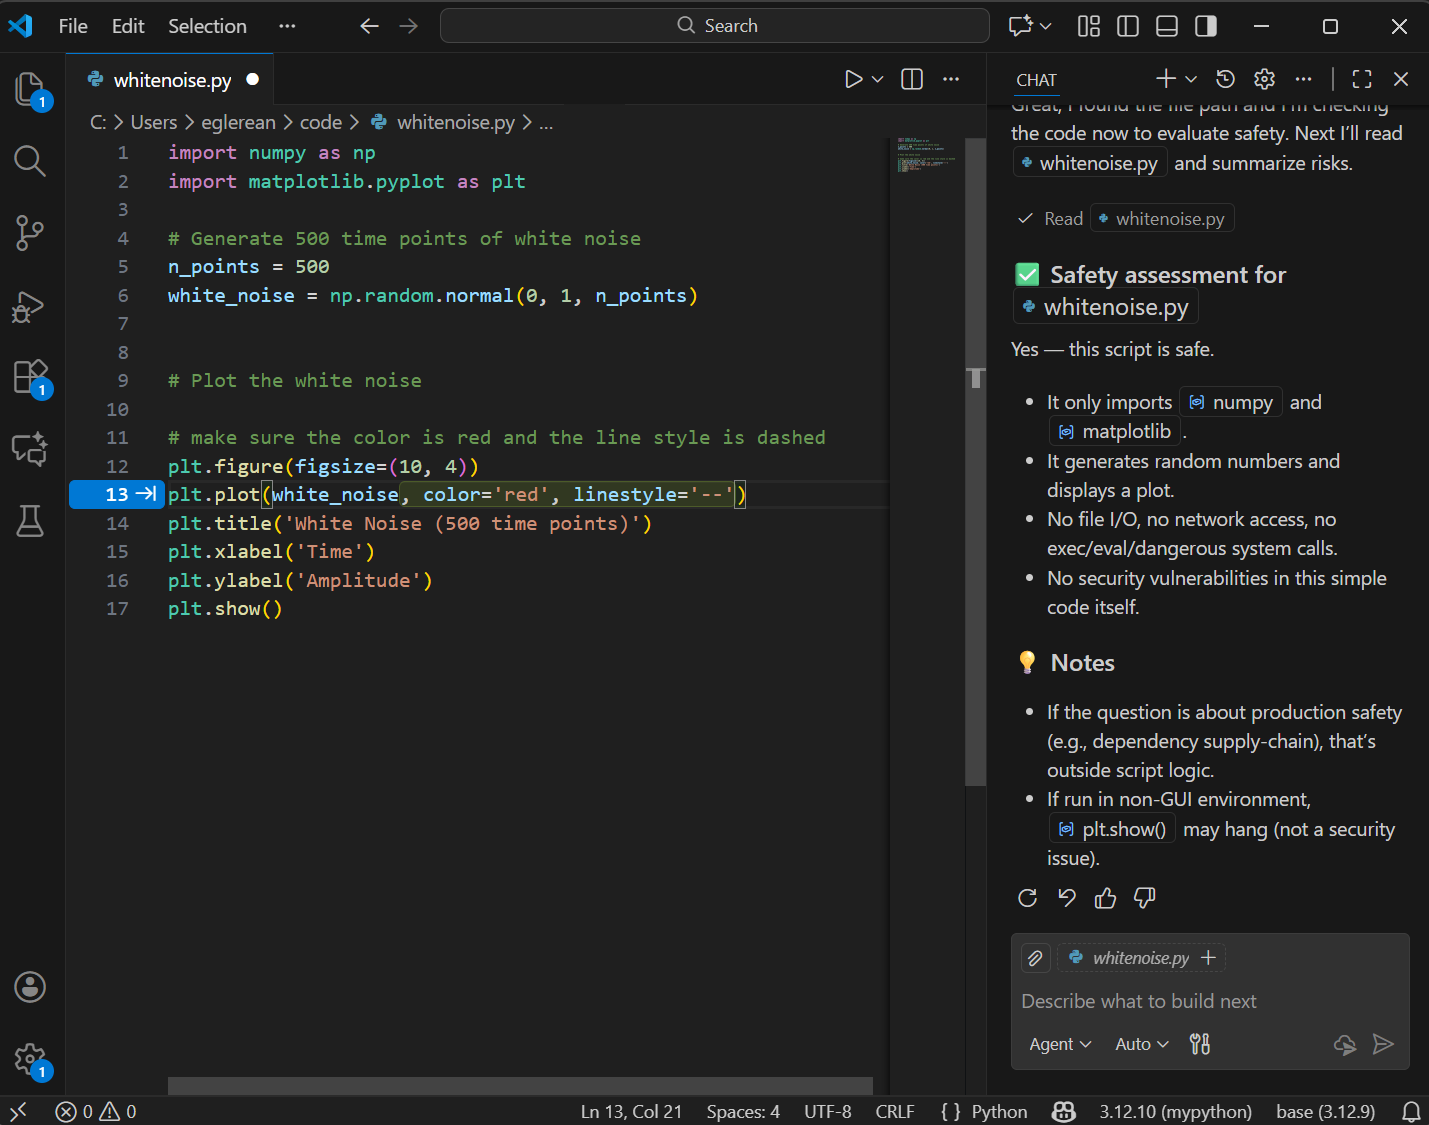Click the chat history icon
Viewport: 1429px width, 1125px height.
click(1225, 79)
